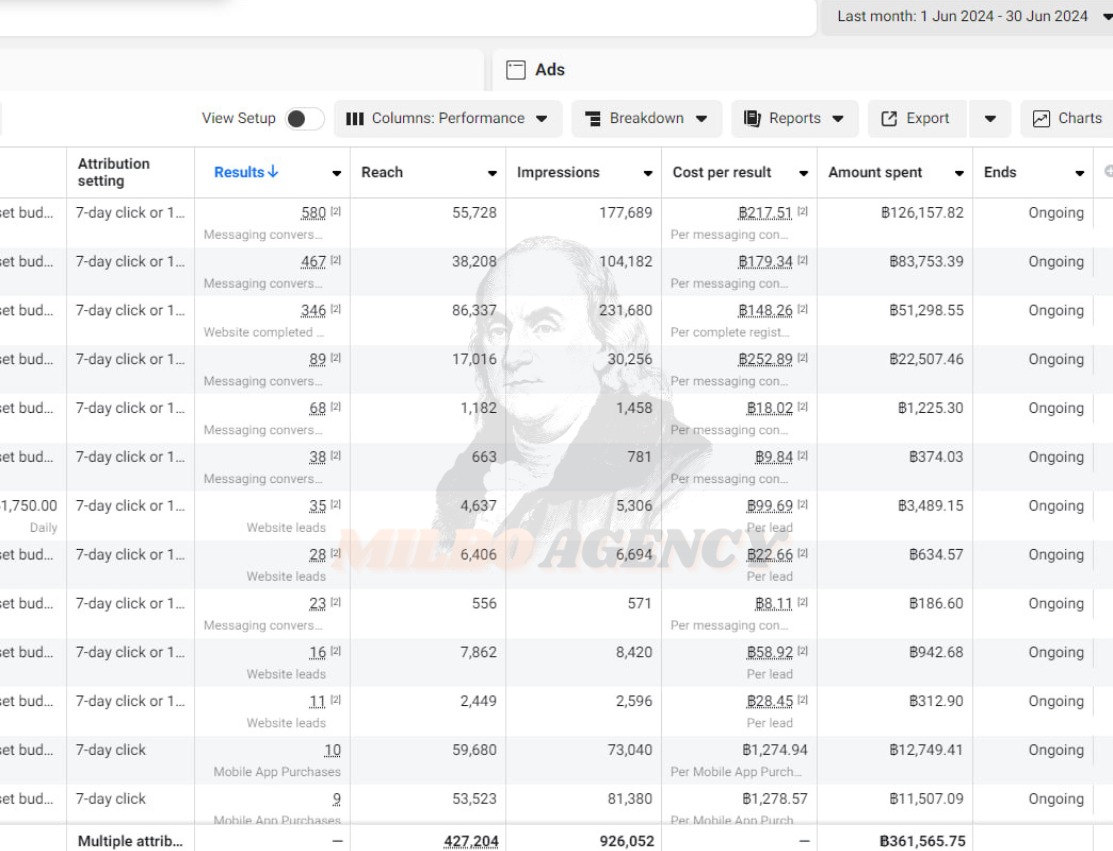Click the Reach column header

382,172
